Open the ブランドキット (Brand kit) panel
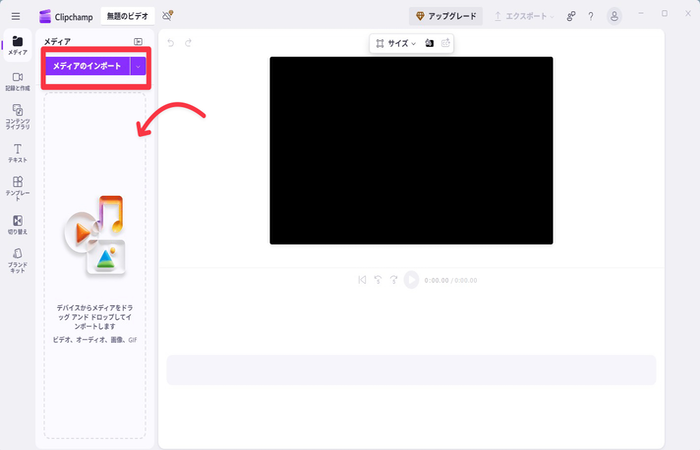The width and height of the screenshot is (700, 450). [x=17, y=260]
